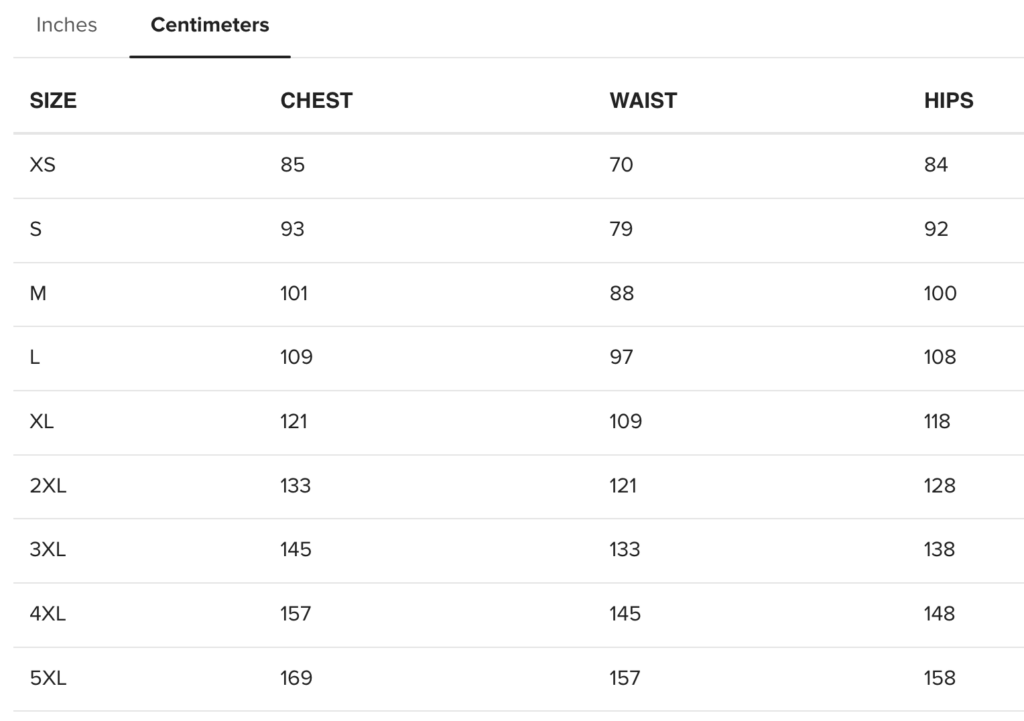
Task: Select the S size row label
Action: click(36, 229)
